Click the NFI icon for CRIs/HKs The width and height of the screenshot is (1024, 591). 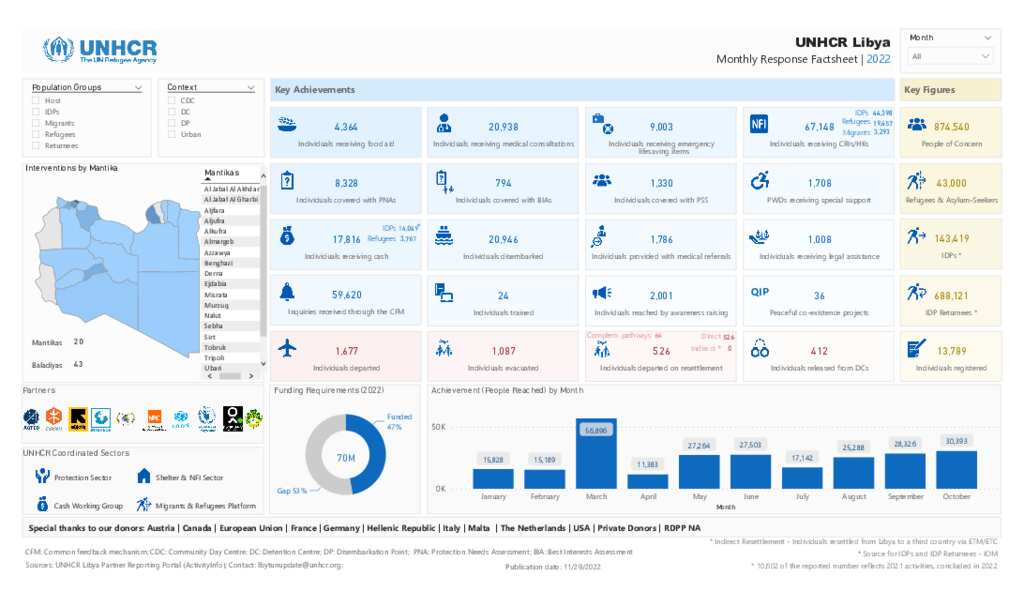point(759,123)
